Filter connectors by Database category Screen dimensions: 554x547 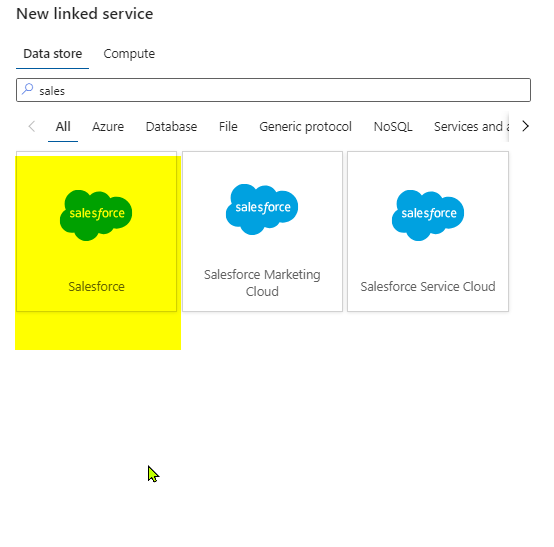point(171,127)
